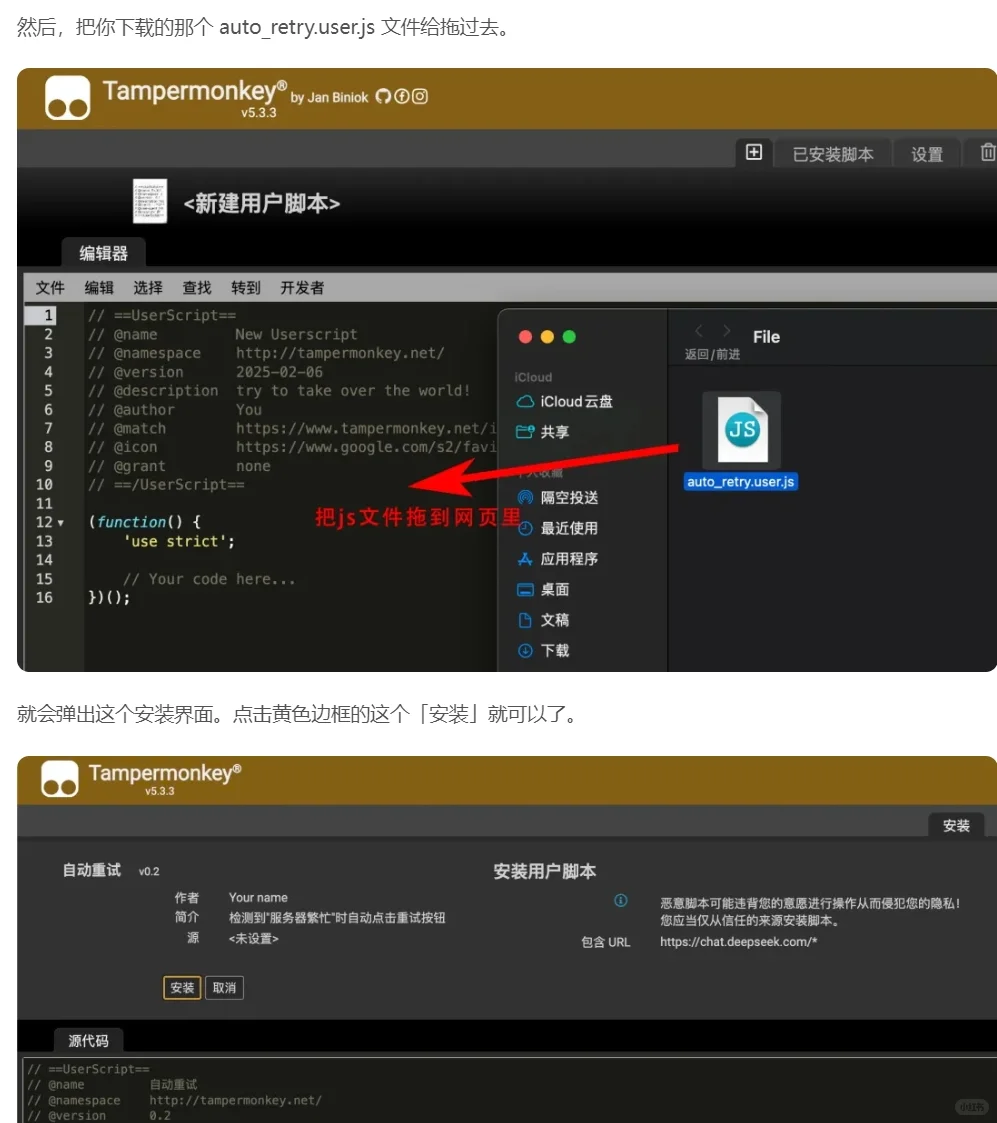Create a new userscript with the plus icon
This screenshot has width=997, height=1123.
click(x=754, y=152)
